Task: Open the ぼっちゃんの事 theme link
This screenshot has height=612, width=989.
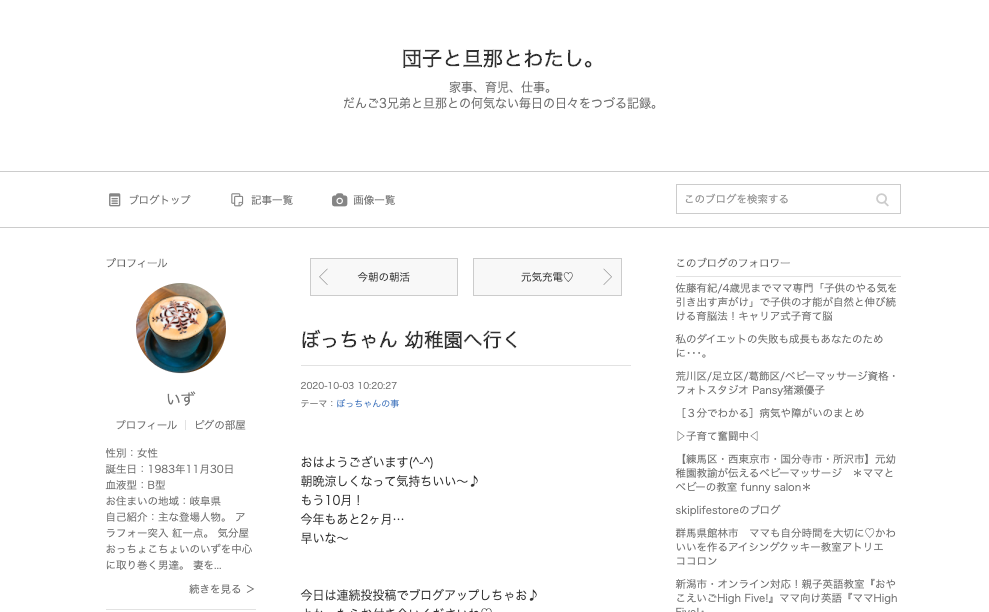Action: 368,403
